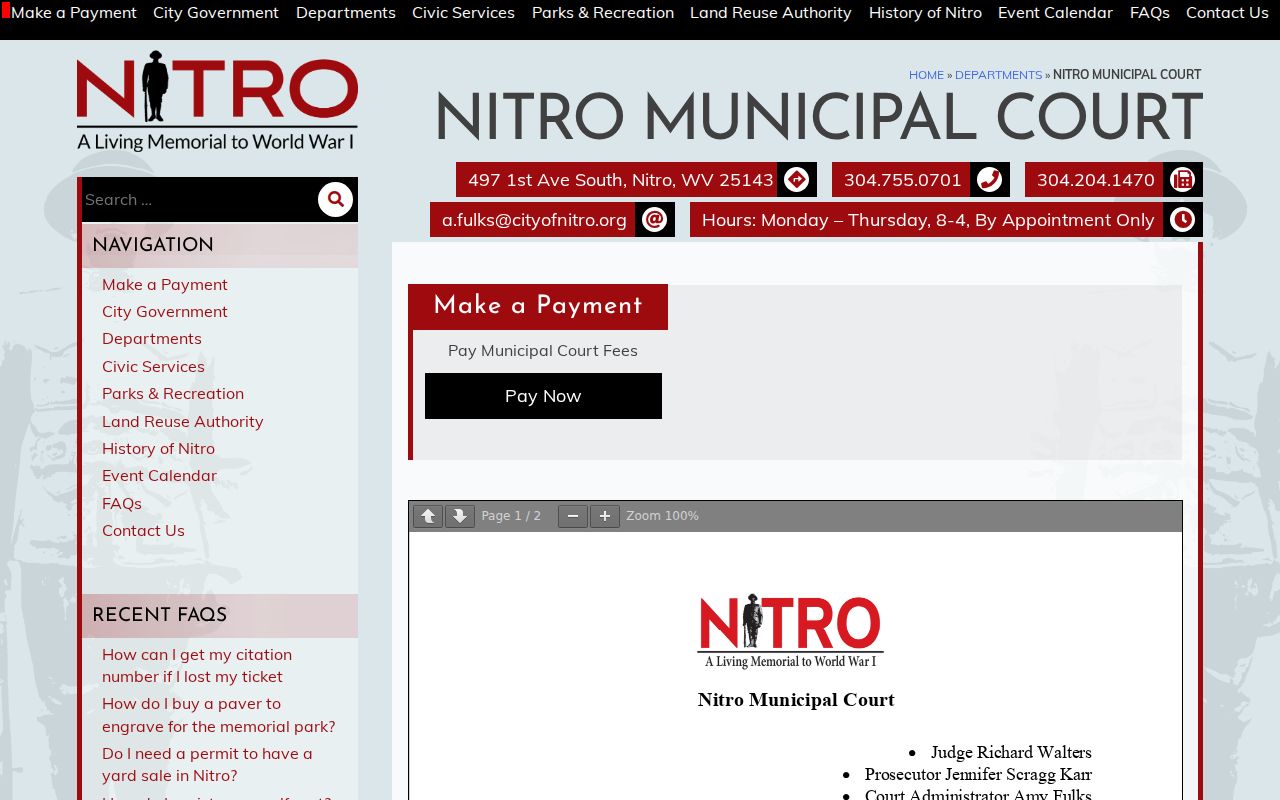Click the Zoom 100% label

pos(662,516)
